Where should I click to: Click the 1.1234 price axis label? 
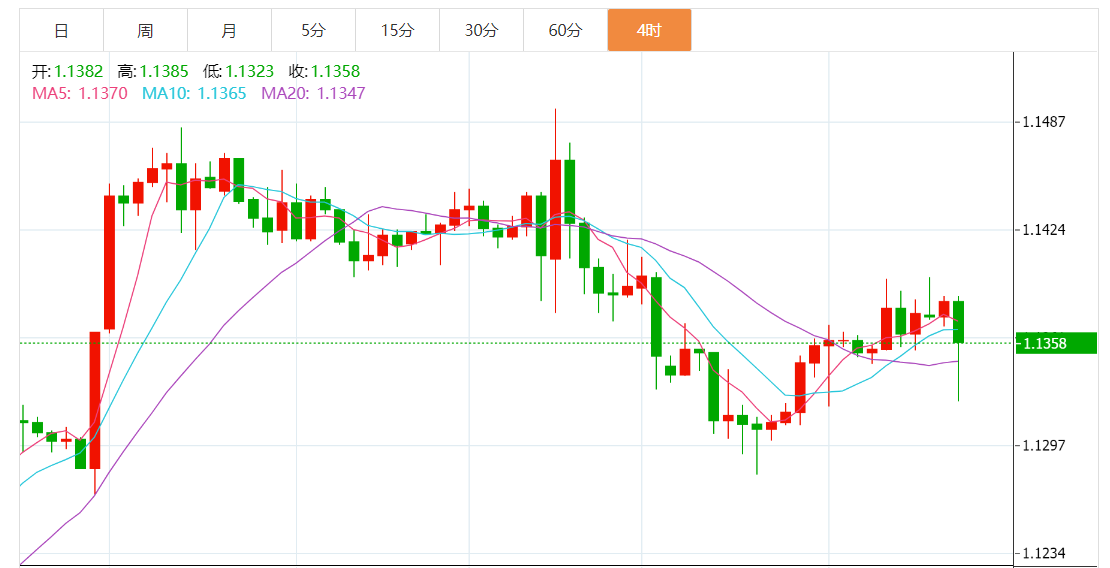(1043, 553)
